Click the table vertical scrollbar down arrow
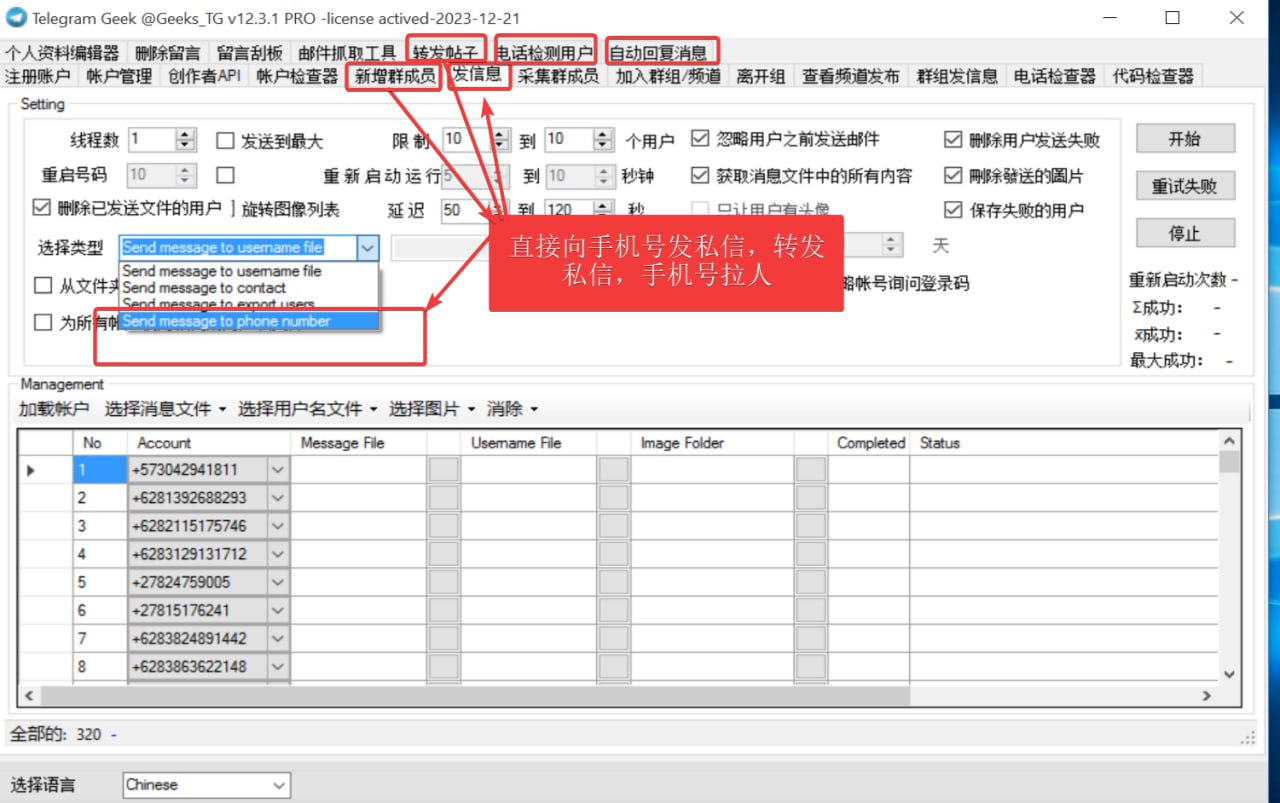 [1230, 675]
